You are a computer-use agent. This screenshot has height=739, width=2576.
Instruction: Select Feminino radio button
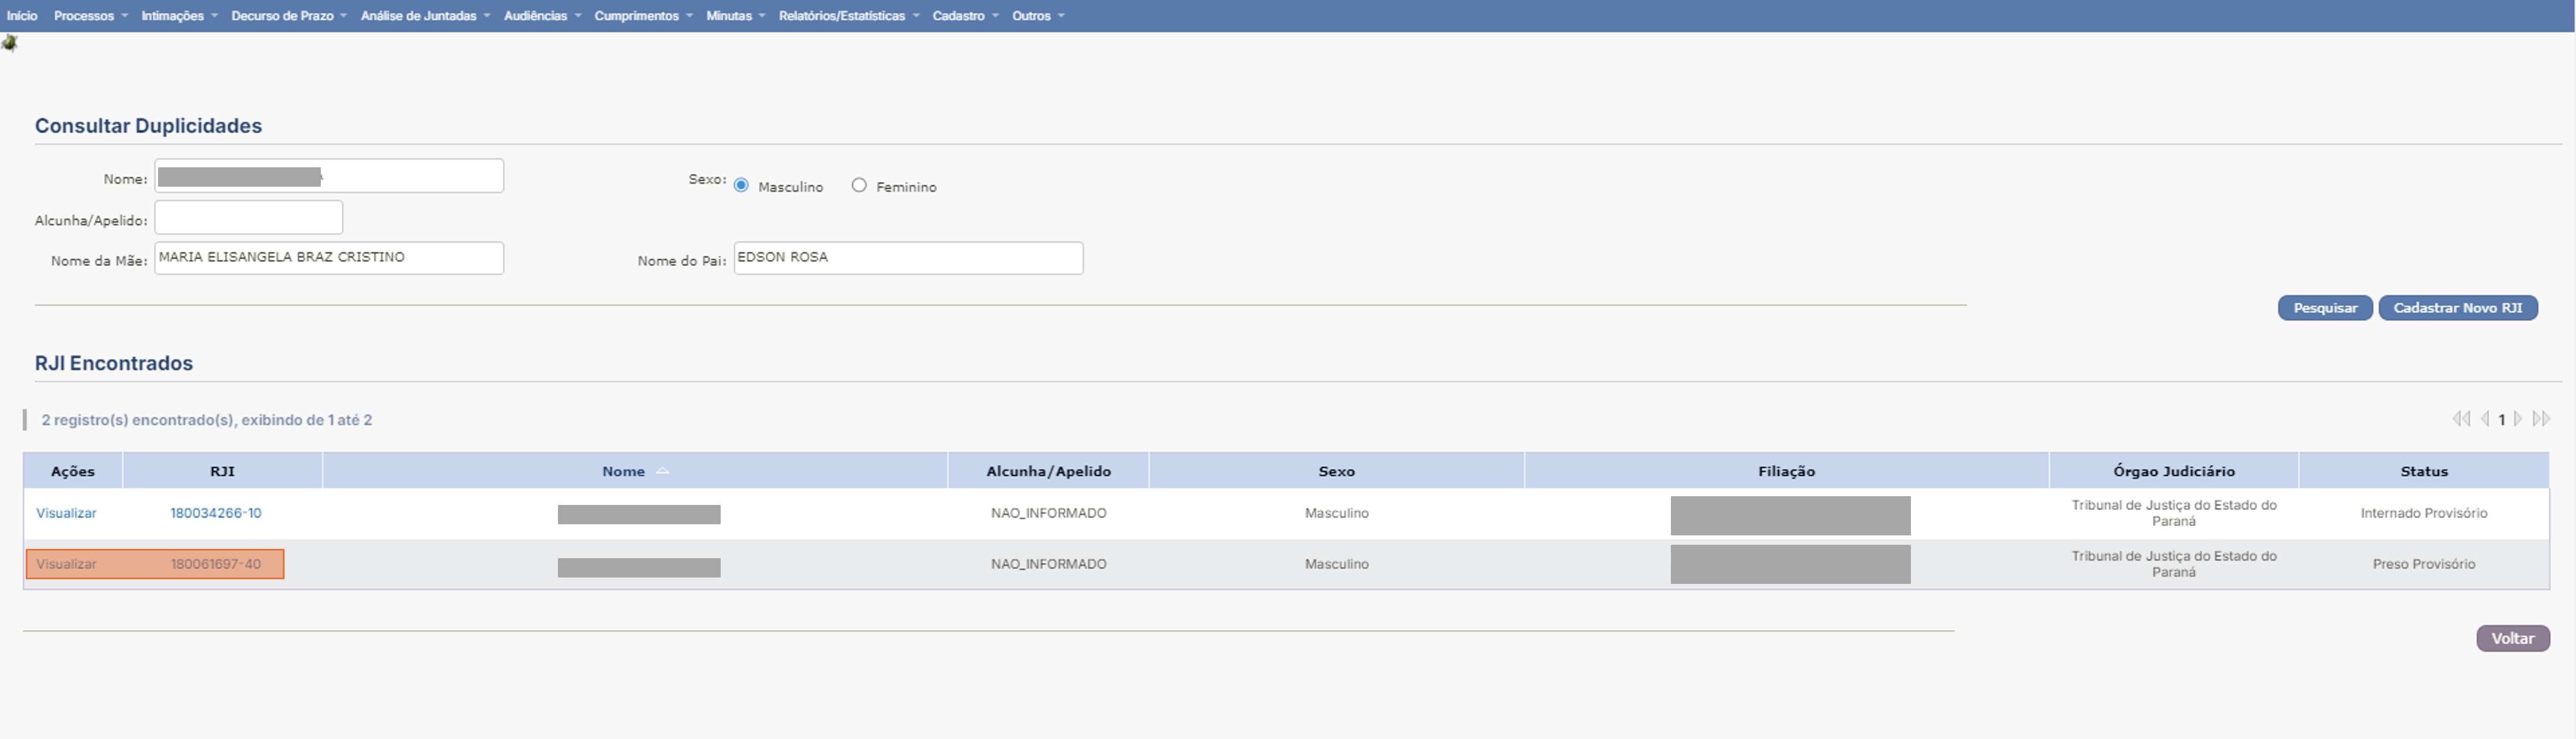point(859,185)
